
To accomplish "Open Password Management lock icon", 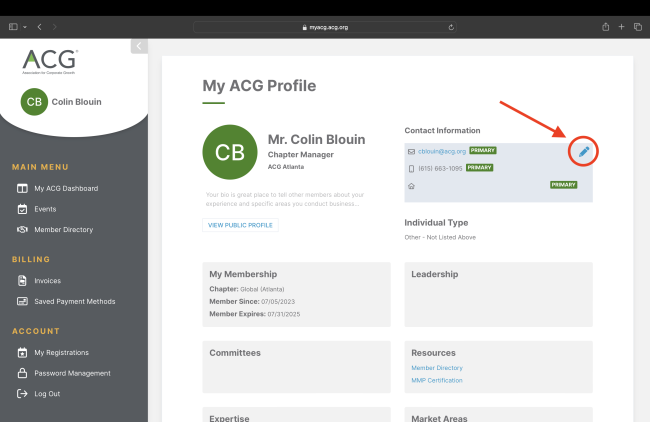I will click(x=22, y=373).
